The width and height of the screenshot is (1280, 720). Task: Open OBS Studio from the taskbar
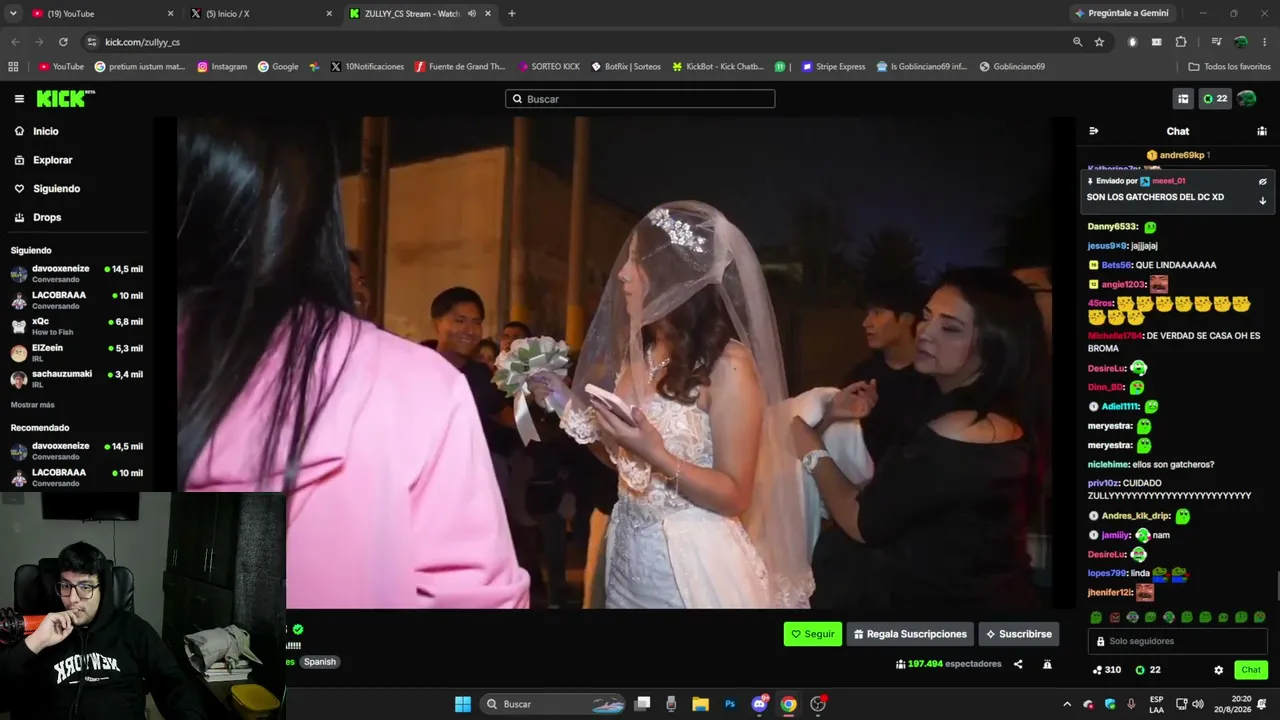[818, 704]
